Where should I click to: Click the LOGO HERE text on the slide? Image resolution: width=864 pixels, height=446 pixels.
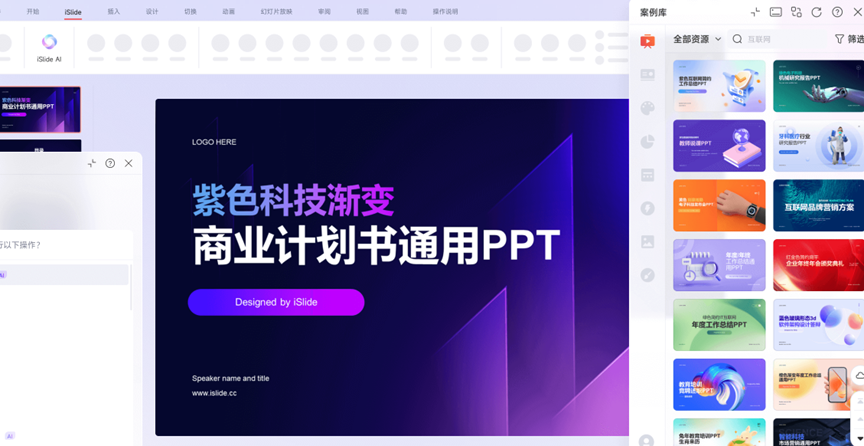click(x=214, y=142)
